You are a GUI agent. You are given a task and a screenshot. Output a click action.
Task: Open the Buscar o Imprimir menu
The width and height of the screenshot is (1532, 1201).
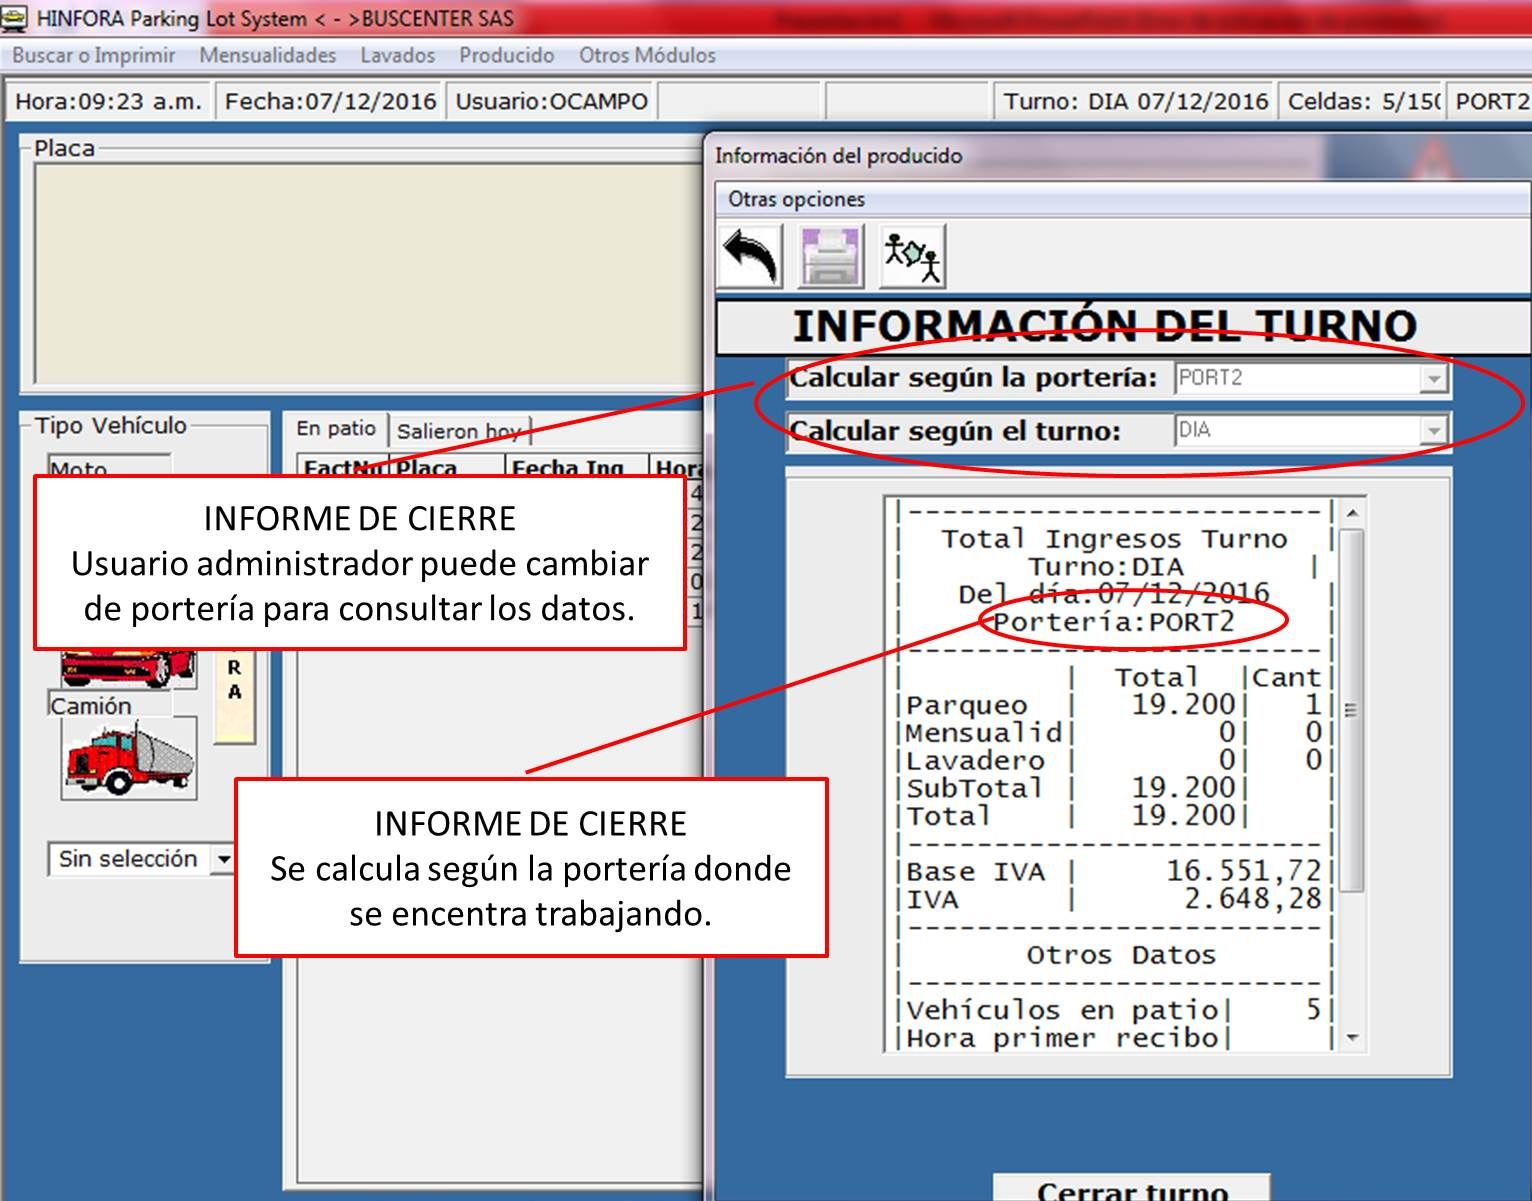(x=93, y=56)
